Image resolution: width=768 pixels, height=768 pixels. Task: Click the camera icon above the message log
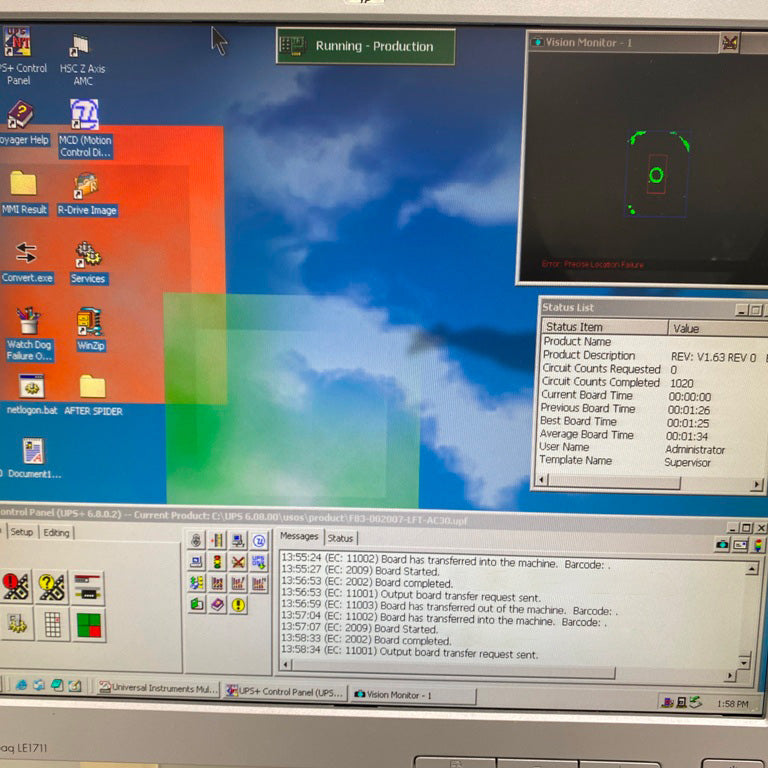point(722,544)
